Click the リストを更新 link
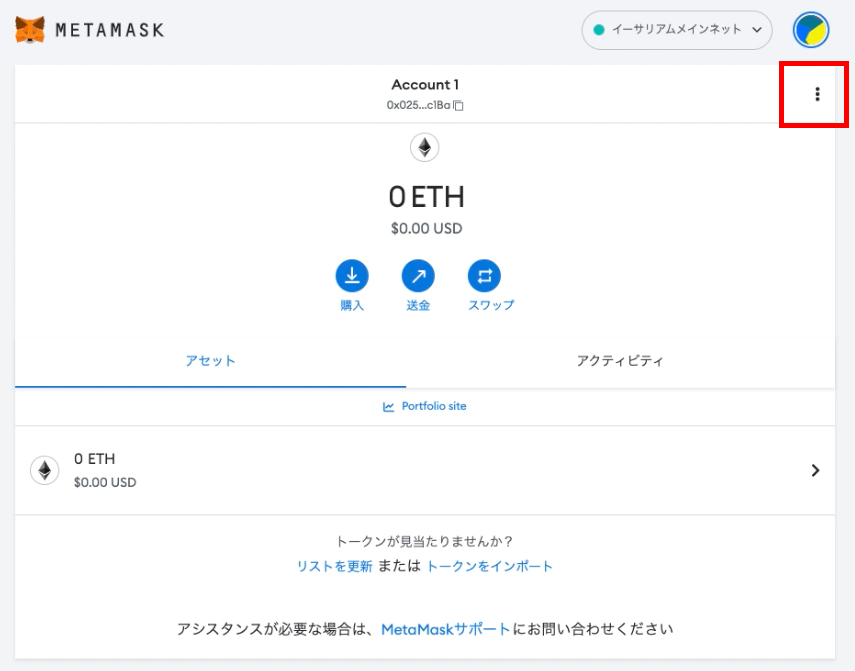This screenshot has width=855, height=671. 334,566
